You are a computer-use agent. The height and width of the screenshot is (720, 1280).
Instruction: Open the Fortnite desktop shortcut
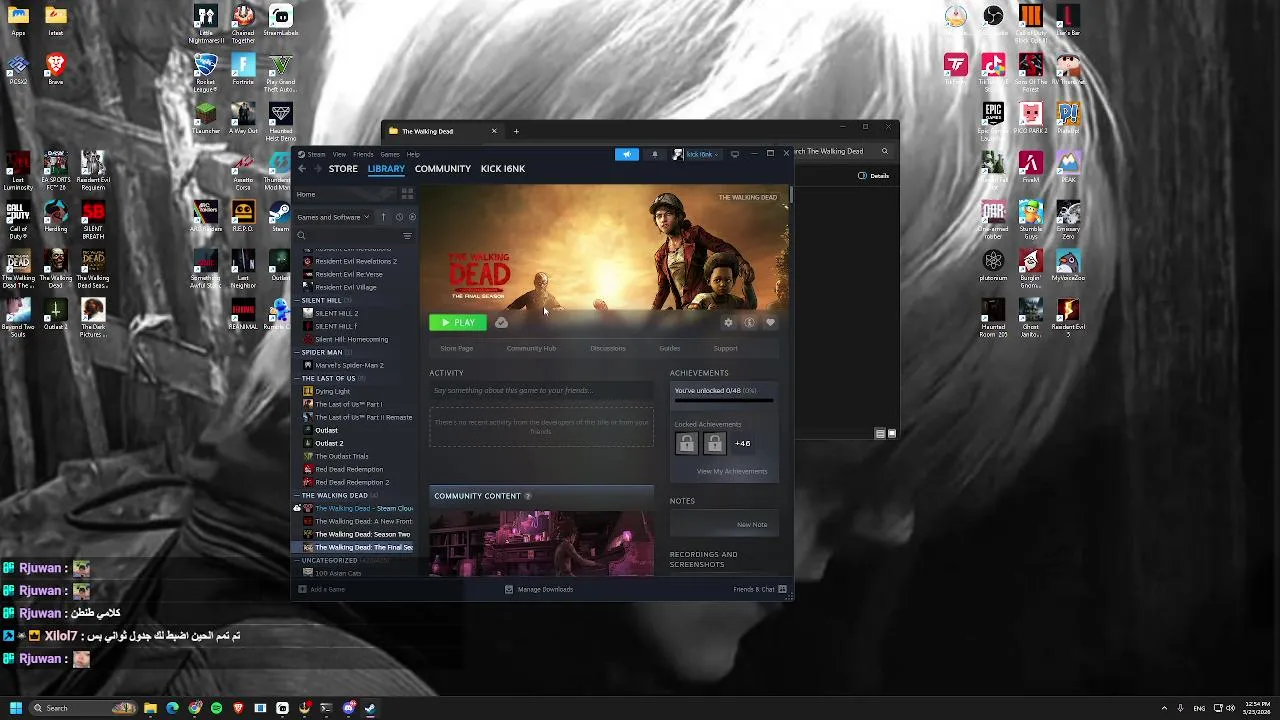[243, 72]
